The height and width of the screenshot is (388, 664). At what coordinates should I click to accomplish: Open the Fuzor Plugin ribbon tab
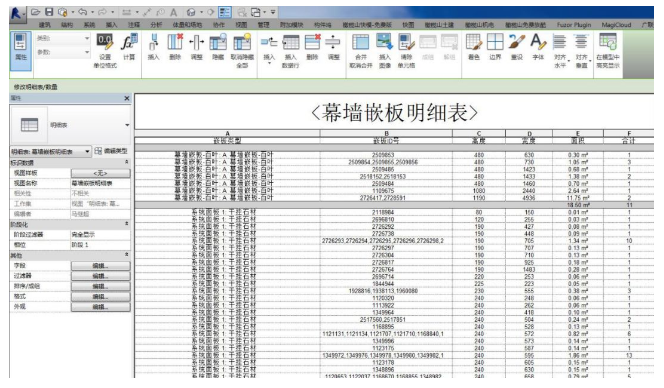pos(574,25)
